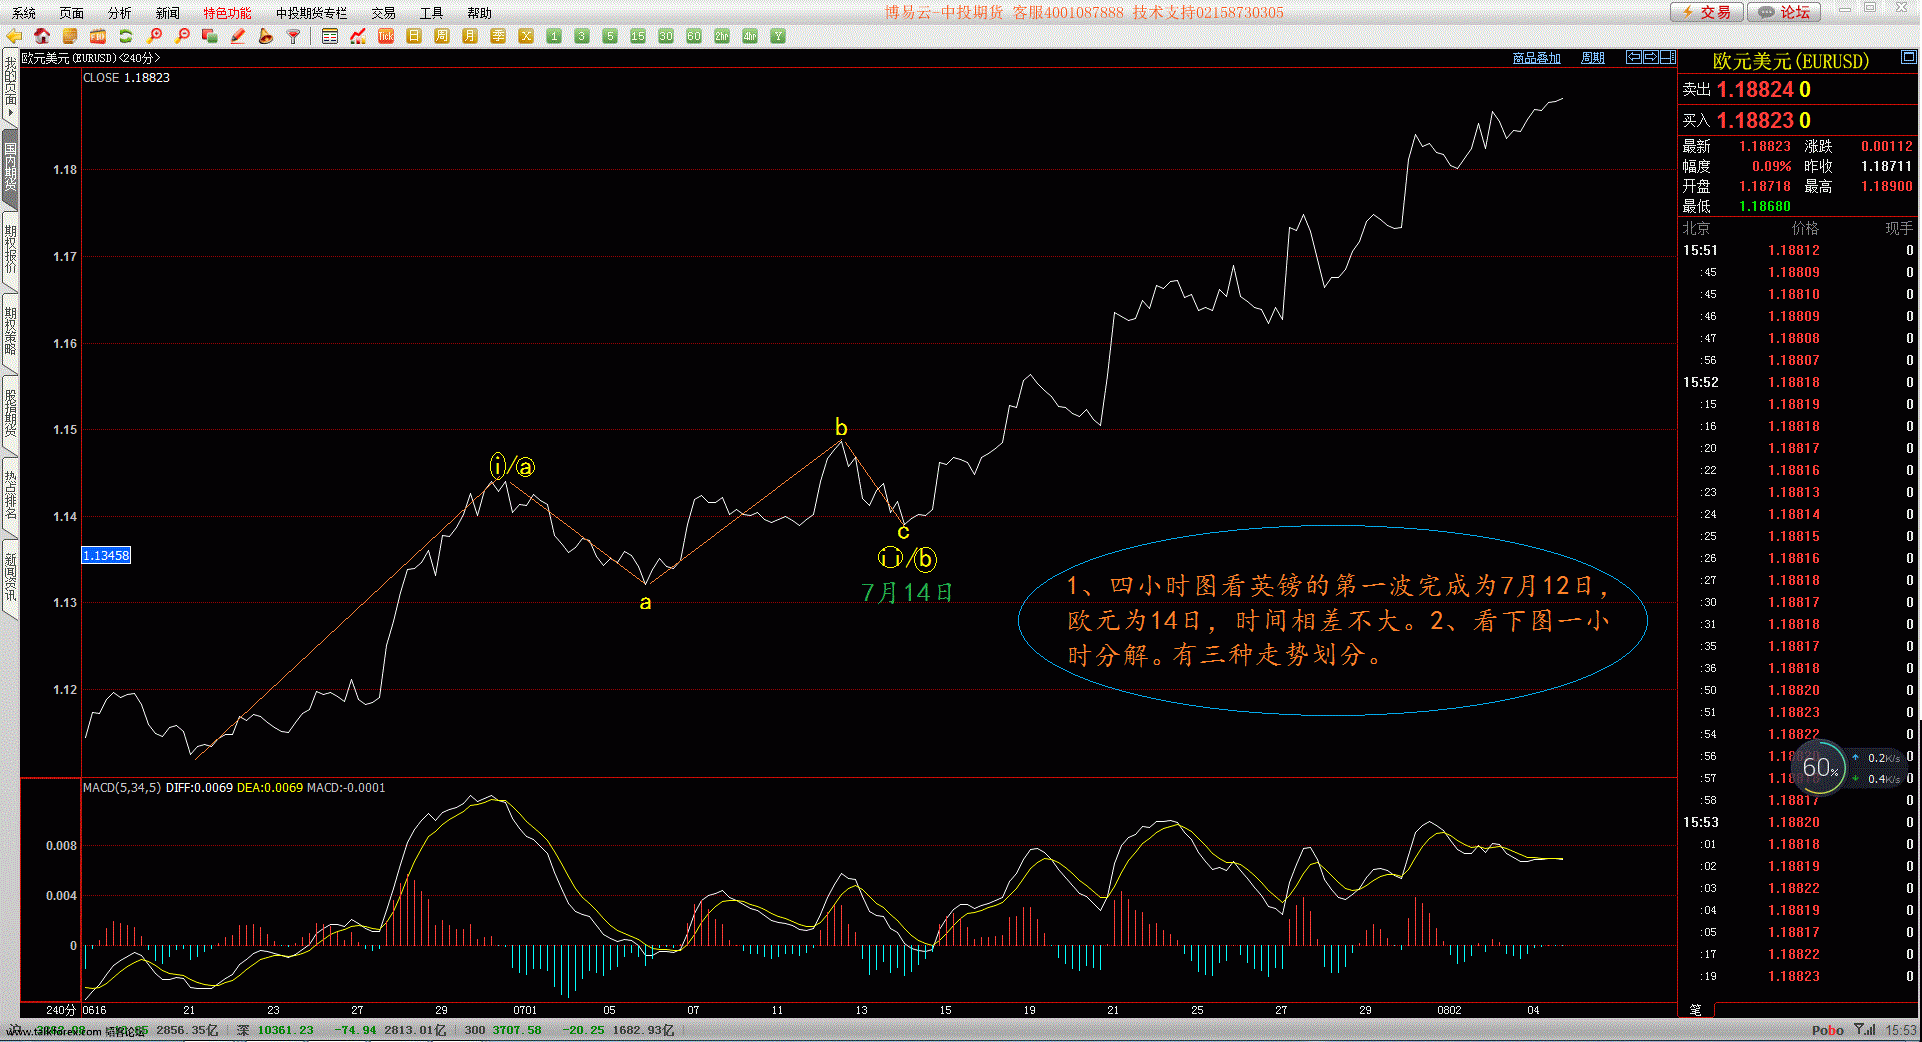Screen dimensions: 1922x1042
Task: Expand the 我的页面 side tab
Action: point(10,87)
